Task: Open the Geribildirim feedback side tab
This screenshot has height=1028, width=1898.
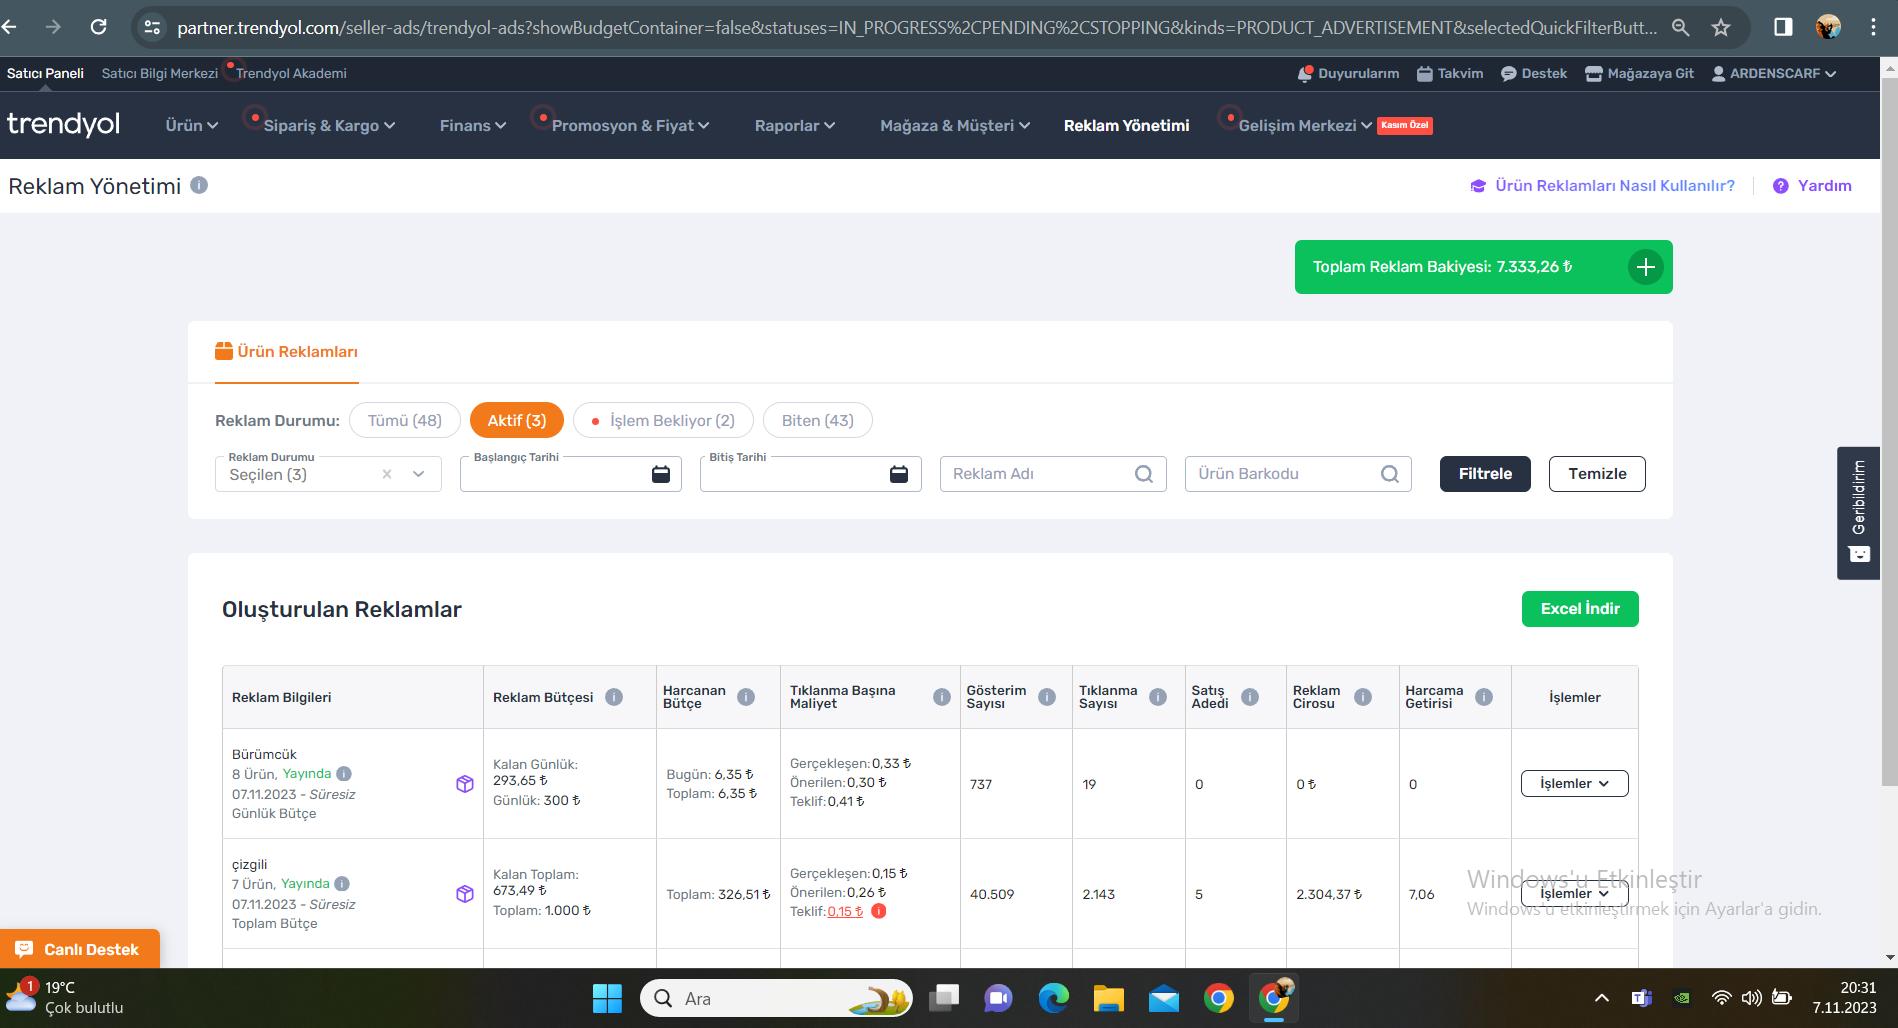Action: tap(1858, 513)
